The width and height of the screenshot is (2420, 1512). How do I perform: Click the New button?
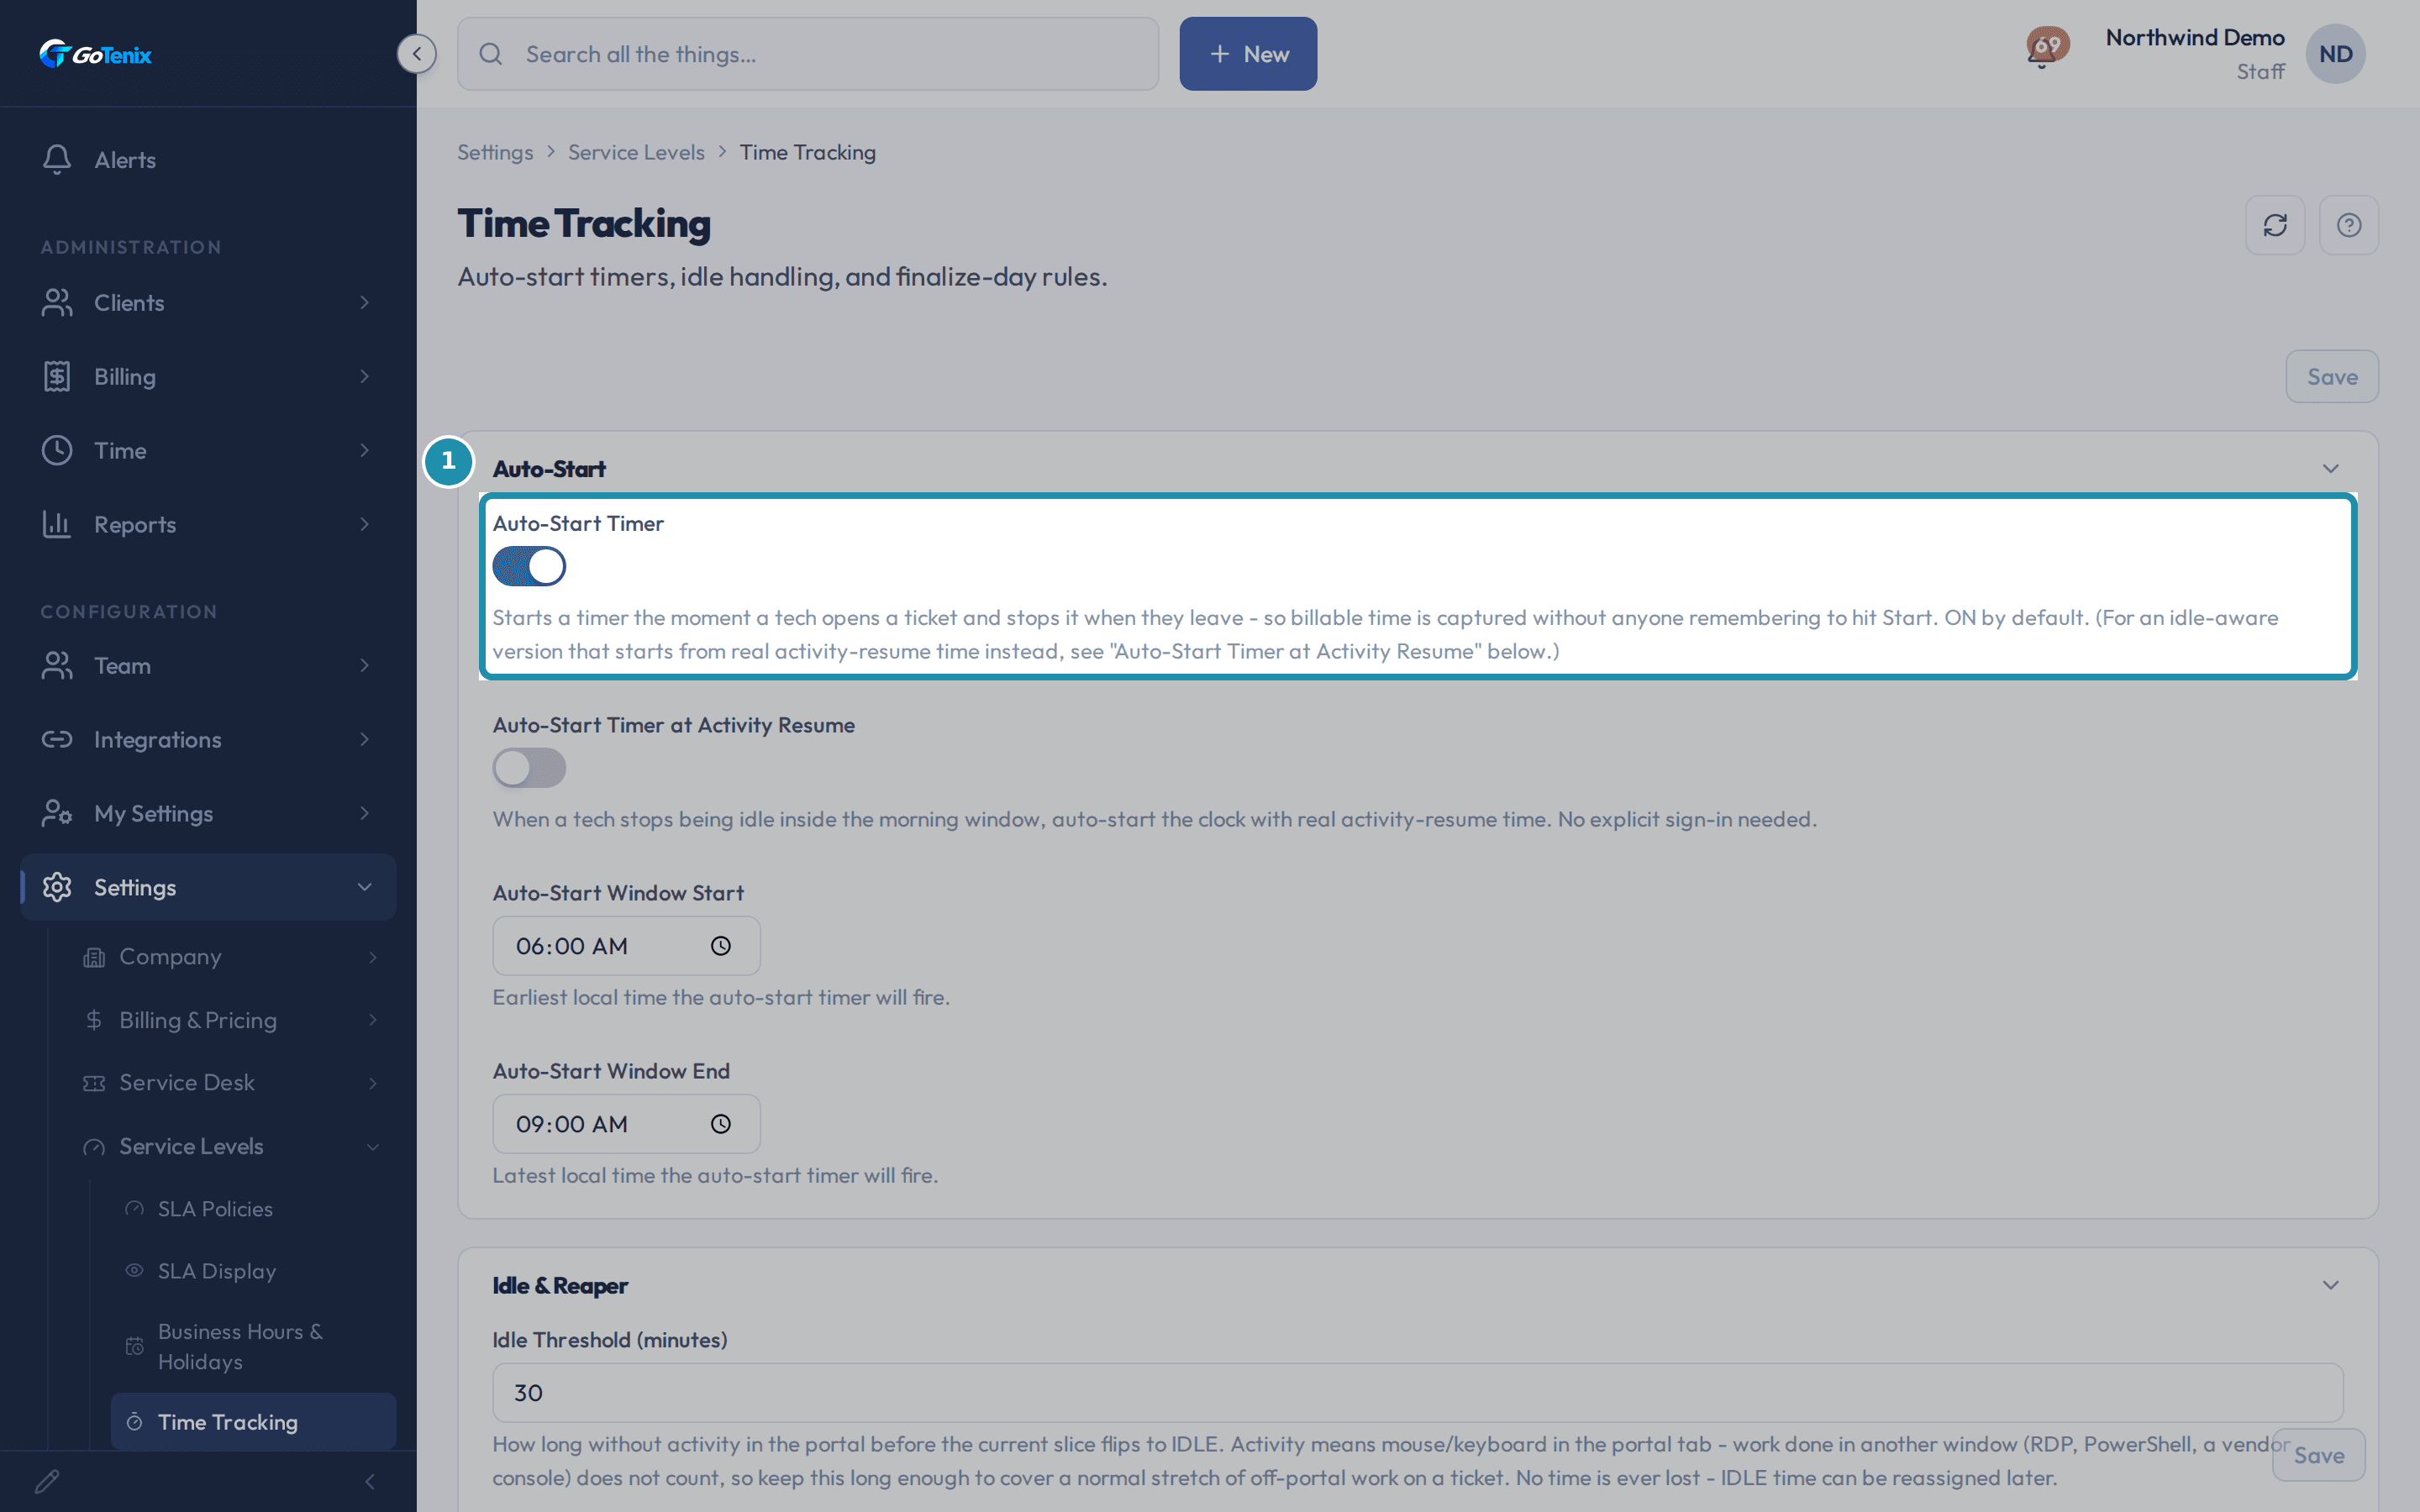coord(1248,54)
